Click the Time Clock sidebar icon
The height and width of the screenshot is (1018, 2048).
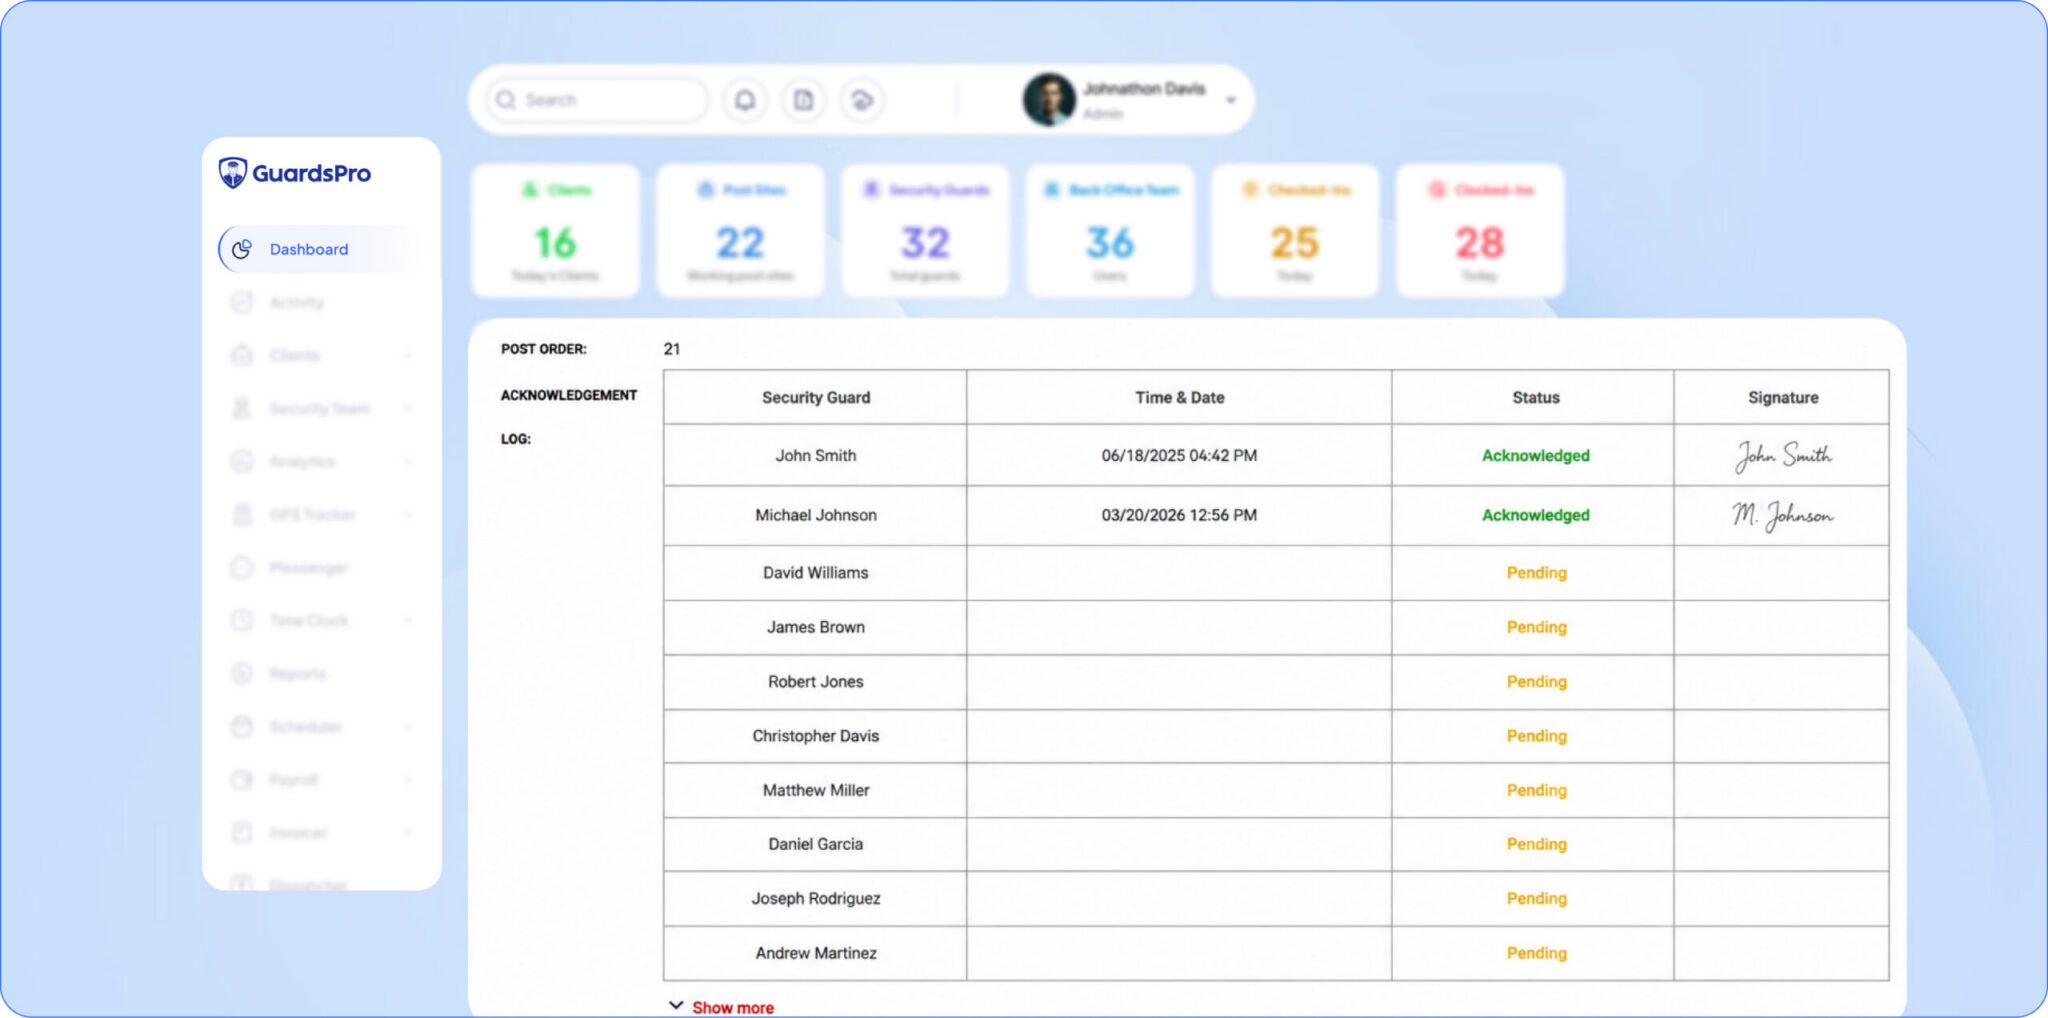[242, 620]
